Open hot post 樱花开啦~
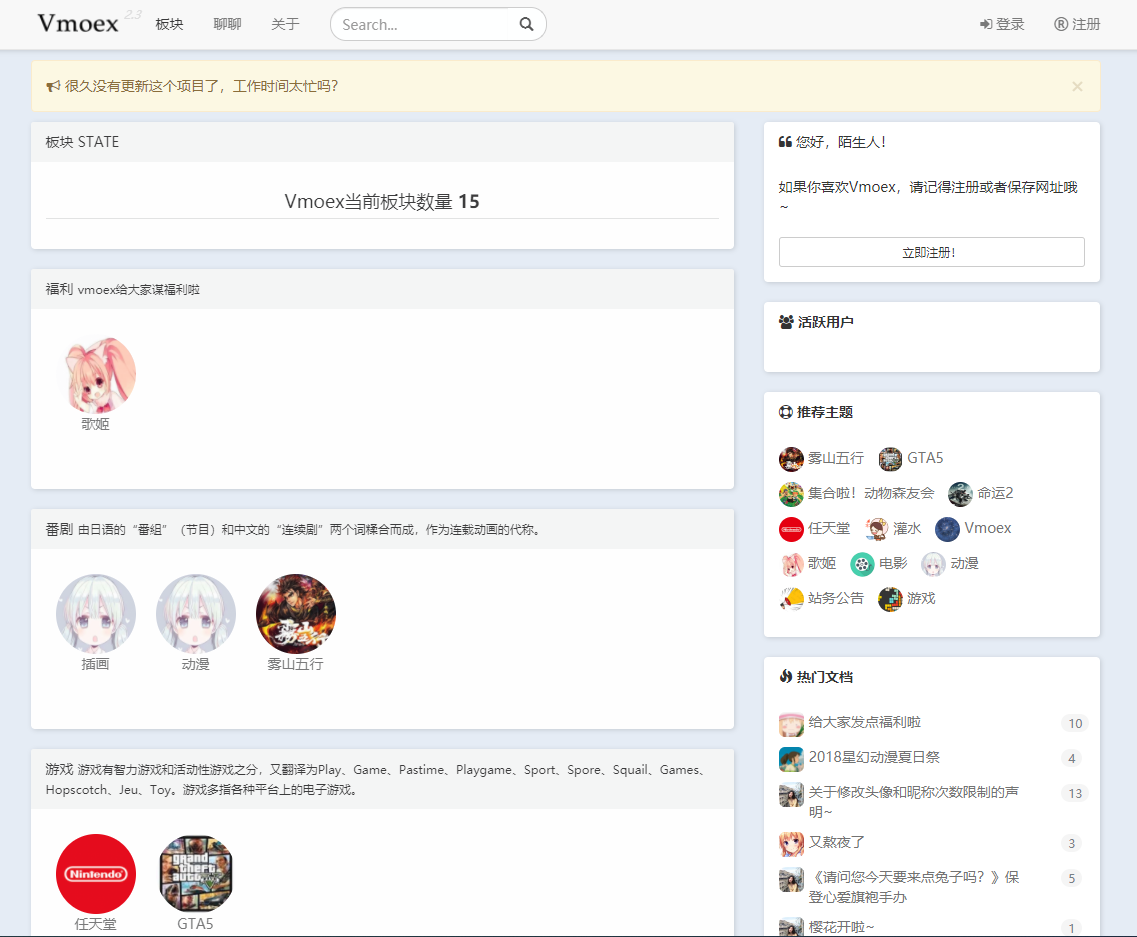This screenshot has height=937, width=1137. point(842,927)
